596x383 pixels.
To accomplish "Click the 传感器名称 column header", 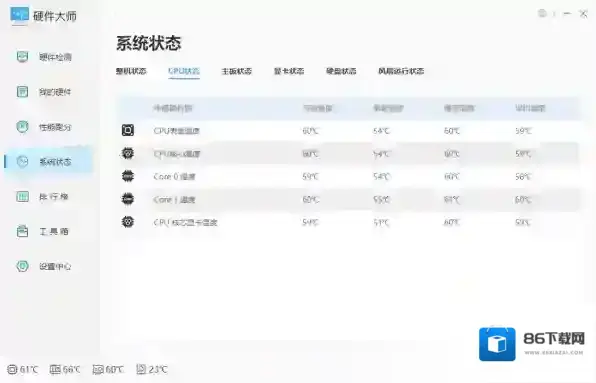I will click(173, 109).
